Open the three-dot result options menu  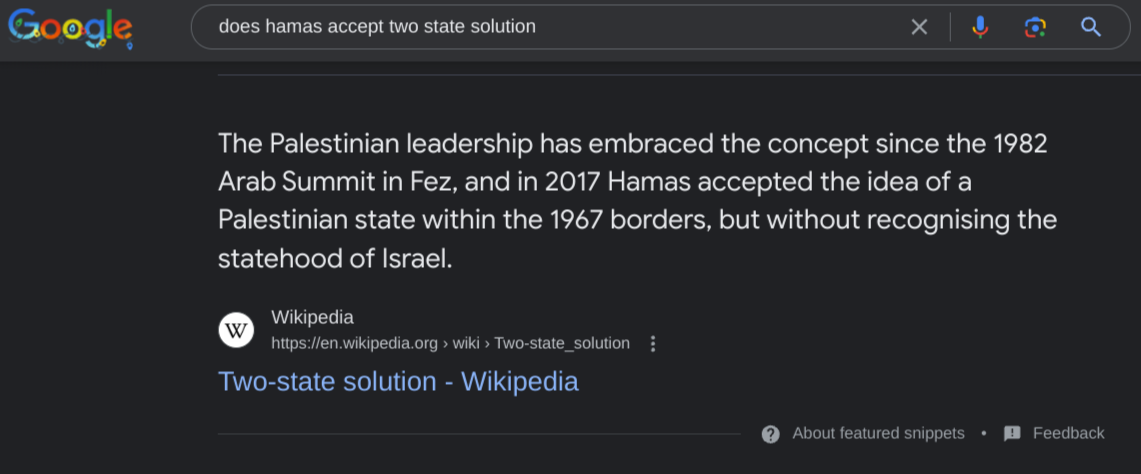(653, 344)
